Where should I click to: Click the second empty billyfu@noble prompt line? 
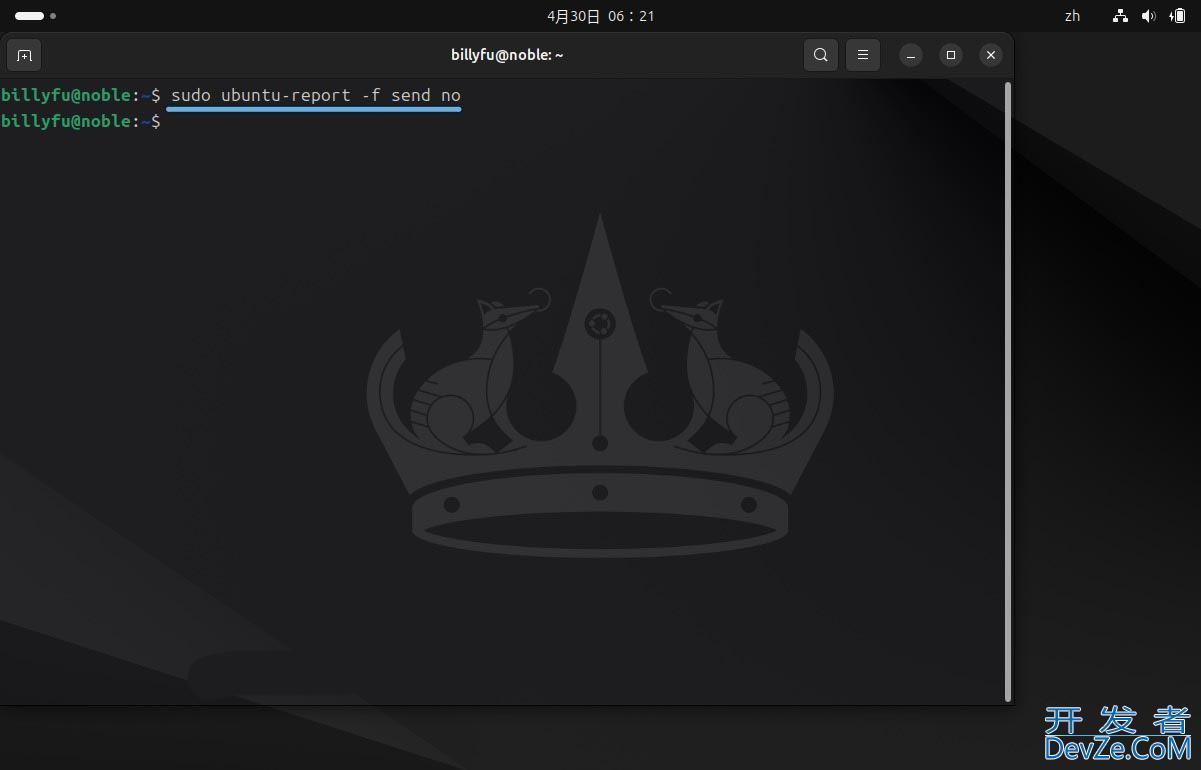80,121
